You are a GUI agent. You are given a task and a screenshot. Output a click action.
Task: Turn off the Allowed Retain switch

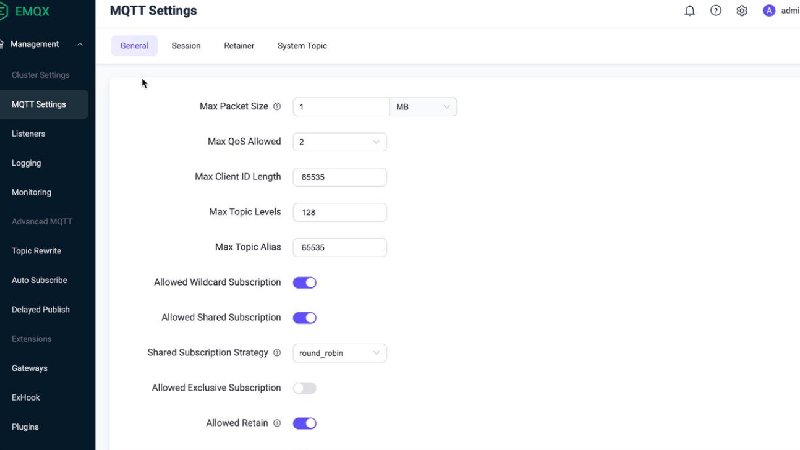pyautogui.click(x=305, y=423)
